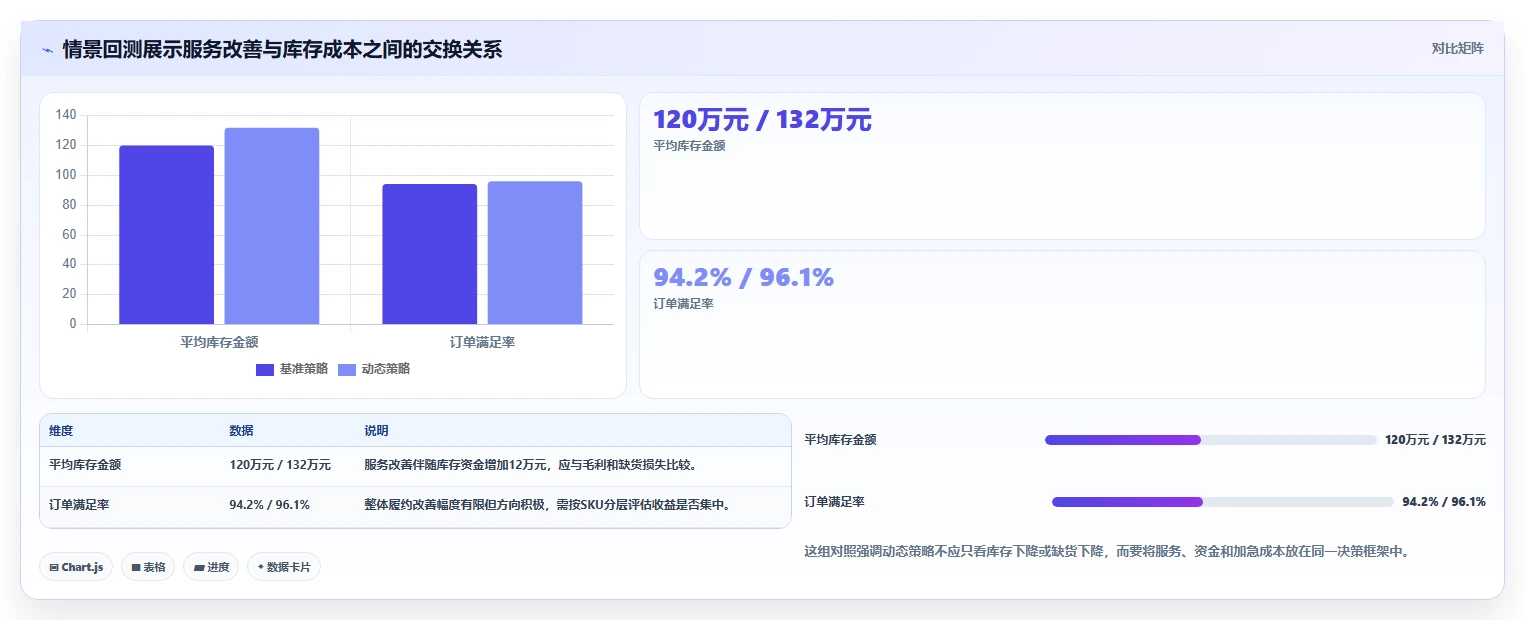1525x620 pixels.
Task: Click the 订单满足率 progress bar
Action: [1223, 502]
